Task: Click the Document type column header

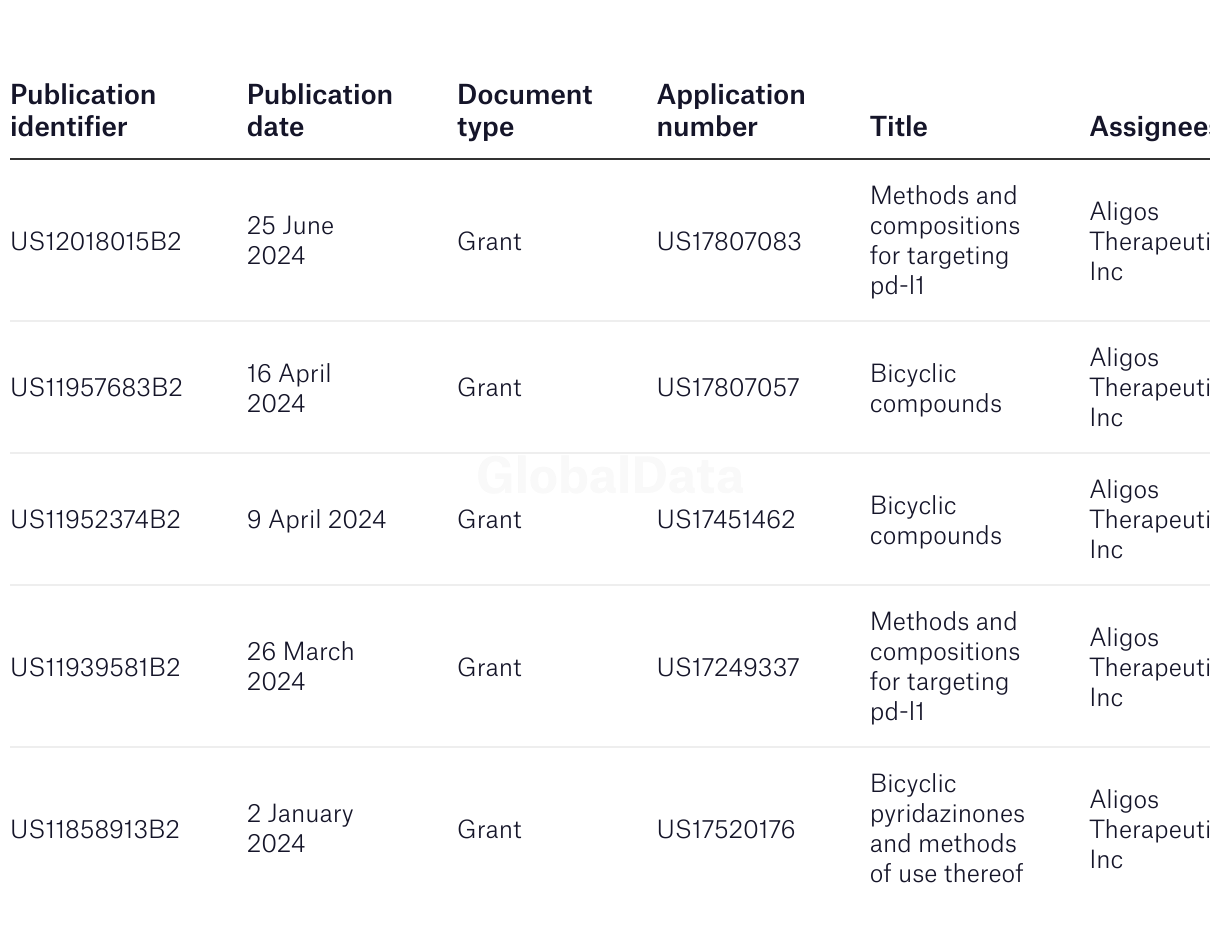Action: pos(525,111)
